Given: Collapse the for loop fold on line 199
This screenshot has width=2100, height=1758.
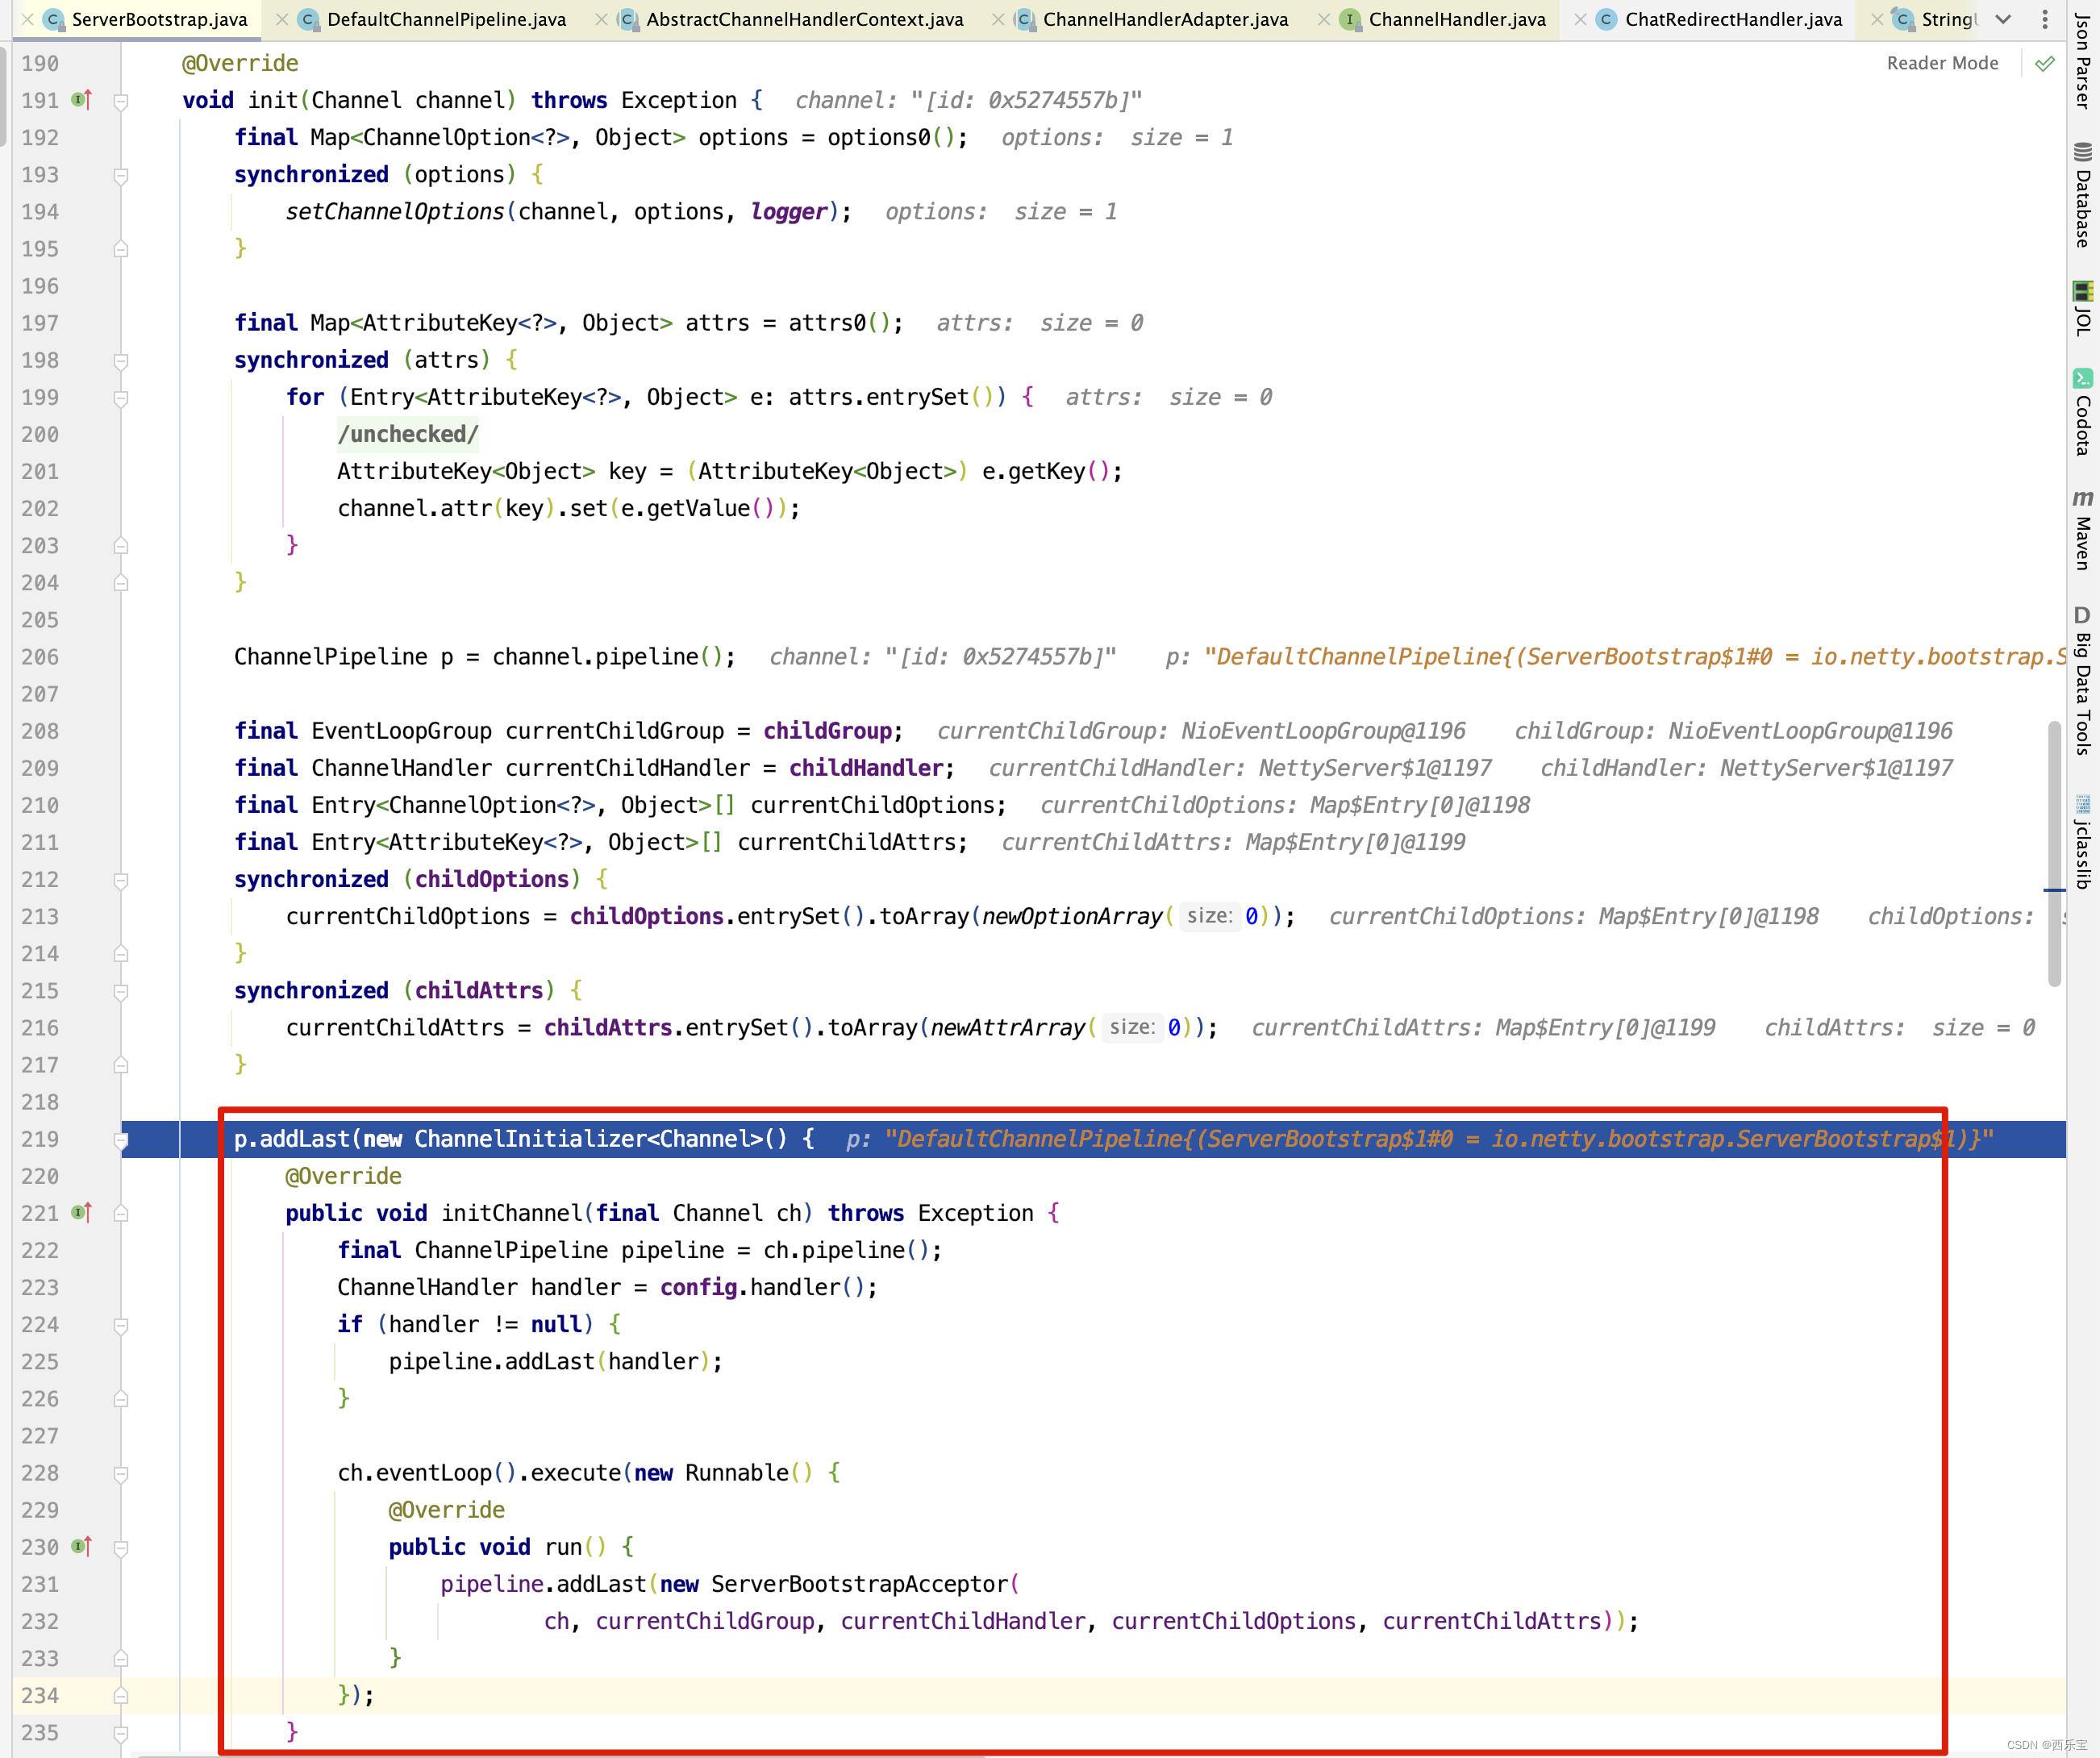Looking at the screenshot, I should click(121, 398).
